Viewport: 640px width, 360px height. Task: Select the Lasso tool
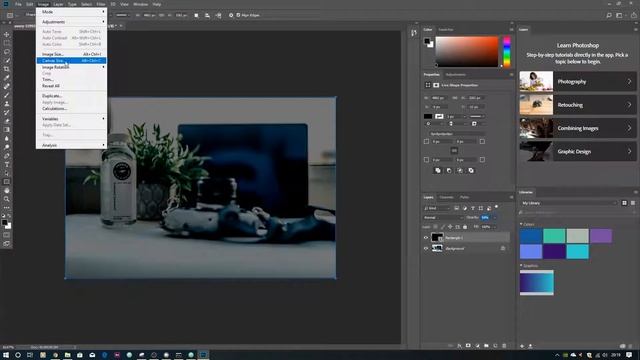[7, 52]
